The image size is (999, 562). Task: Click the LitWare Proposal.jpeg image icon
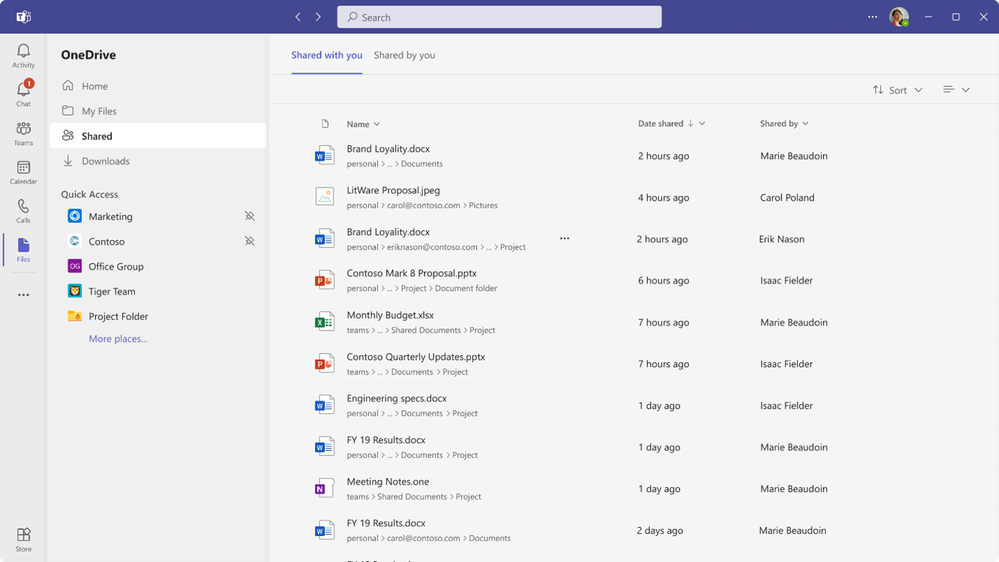(x=324, y=196)
